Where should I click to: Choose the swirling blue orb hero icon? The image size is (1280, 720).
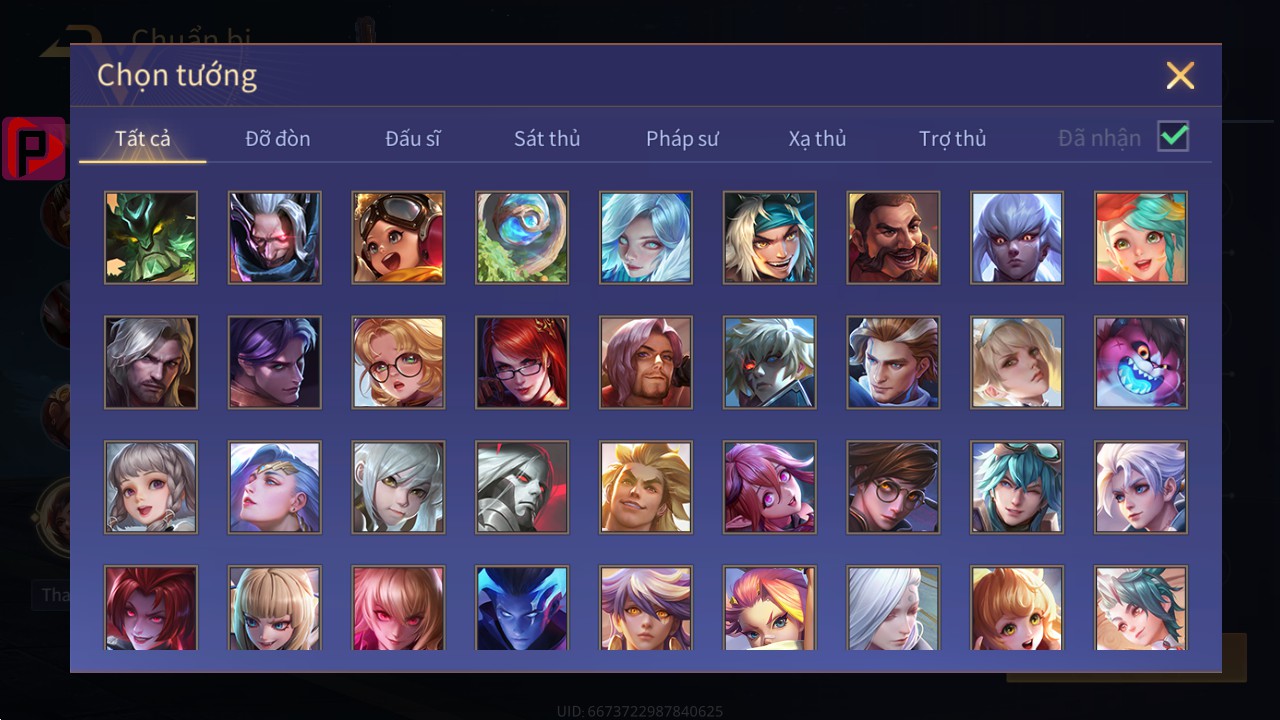click(522, 238)
